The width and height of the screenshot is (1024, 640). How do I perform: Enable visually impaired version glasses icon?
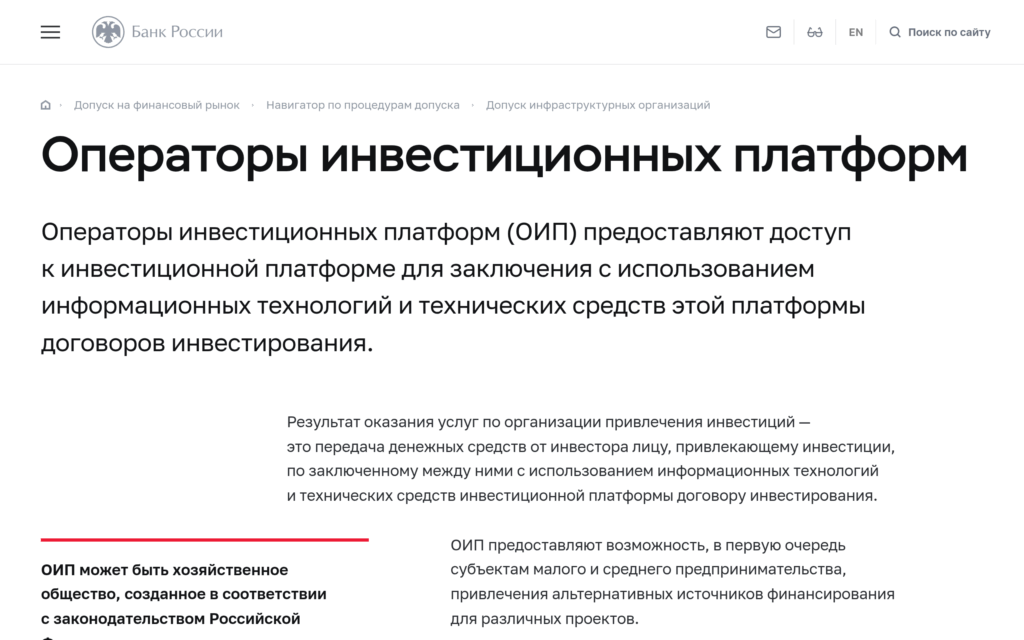pyautogui.click(x=814, y=32)
